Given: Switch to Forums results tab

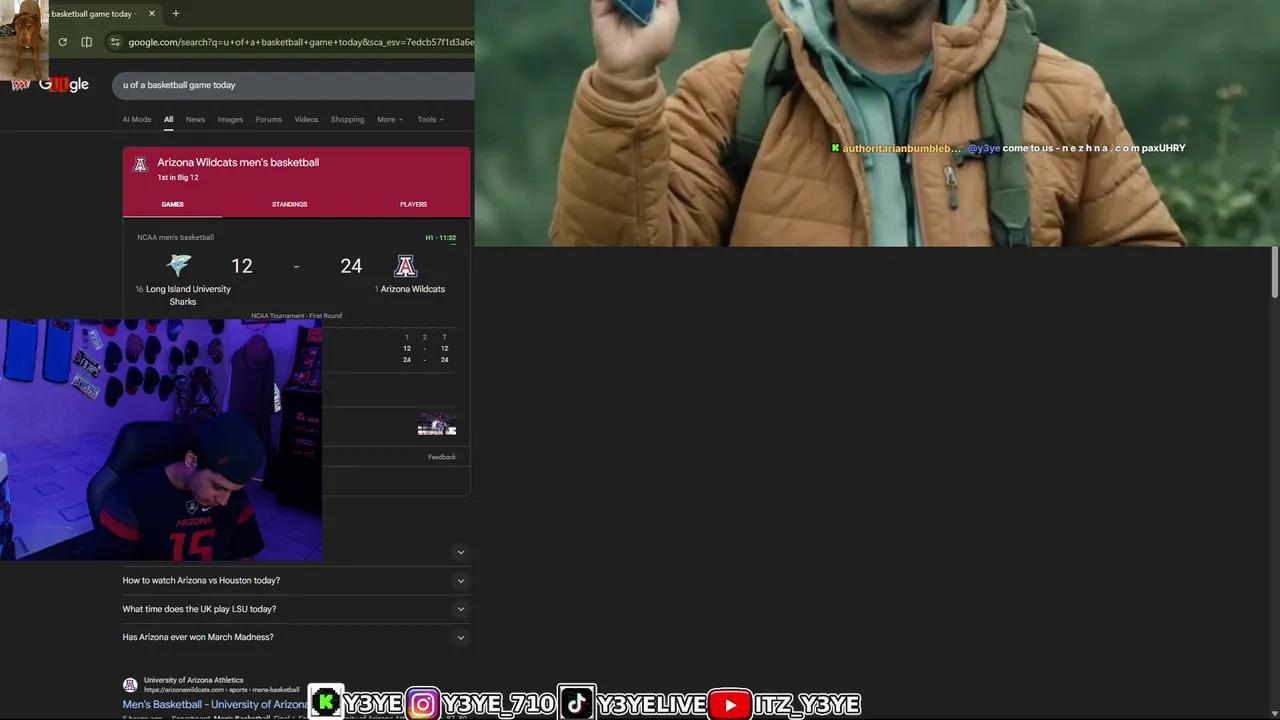Looking at the screenshot, I should point(268,119).
